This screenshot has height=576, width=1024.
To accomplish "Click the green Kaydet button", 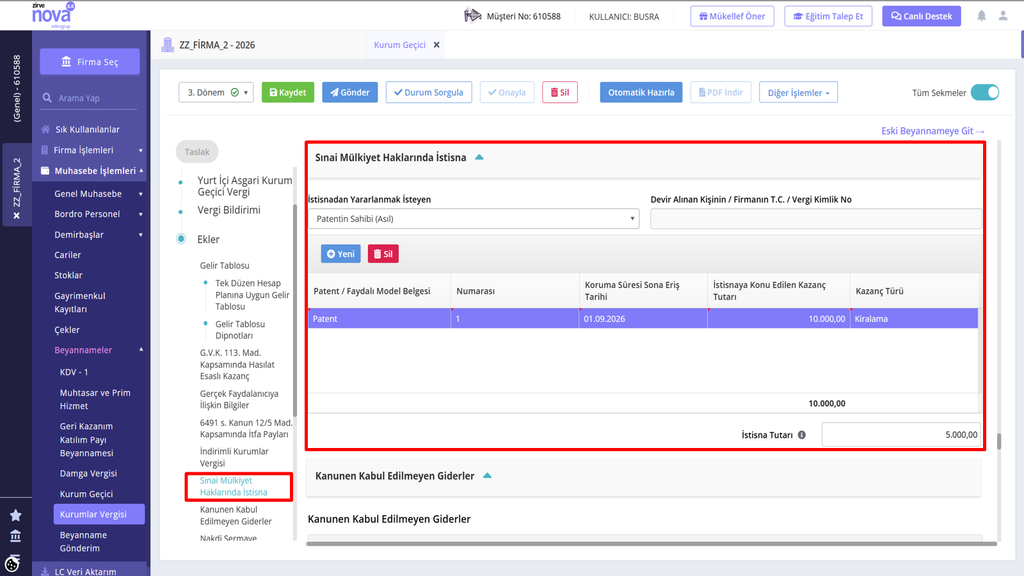I will pos(288,93).
